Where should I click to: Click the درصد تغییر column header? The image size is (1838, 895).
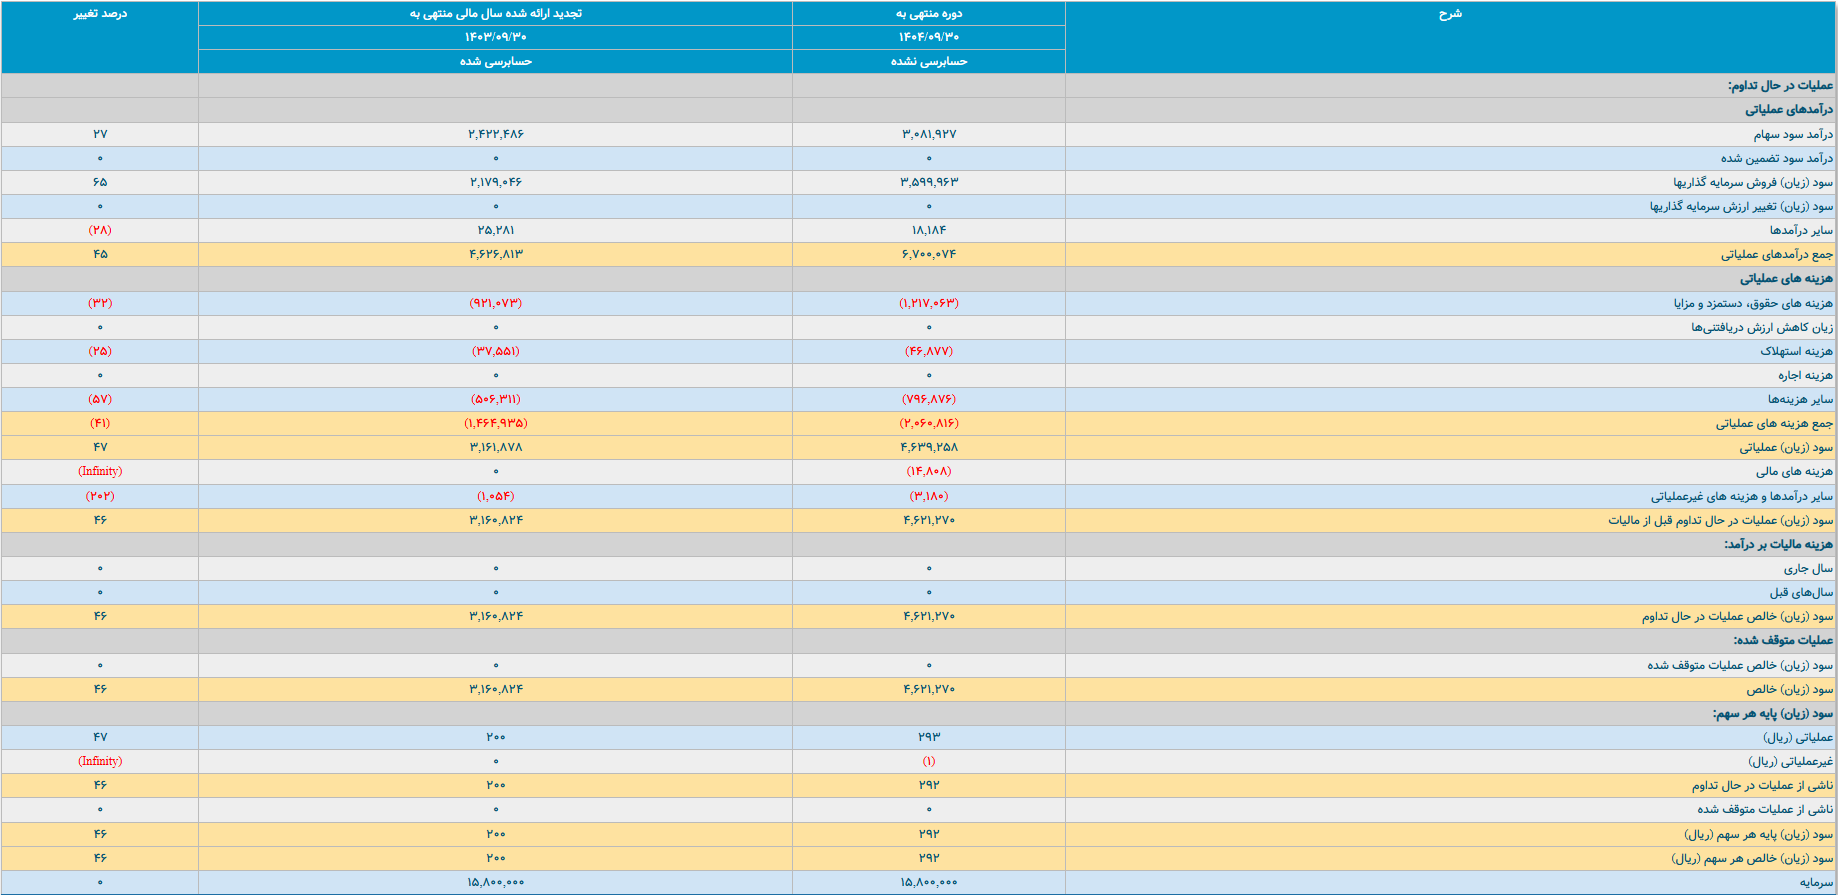pyautogui.click(x=100, y=14)
